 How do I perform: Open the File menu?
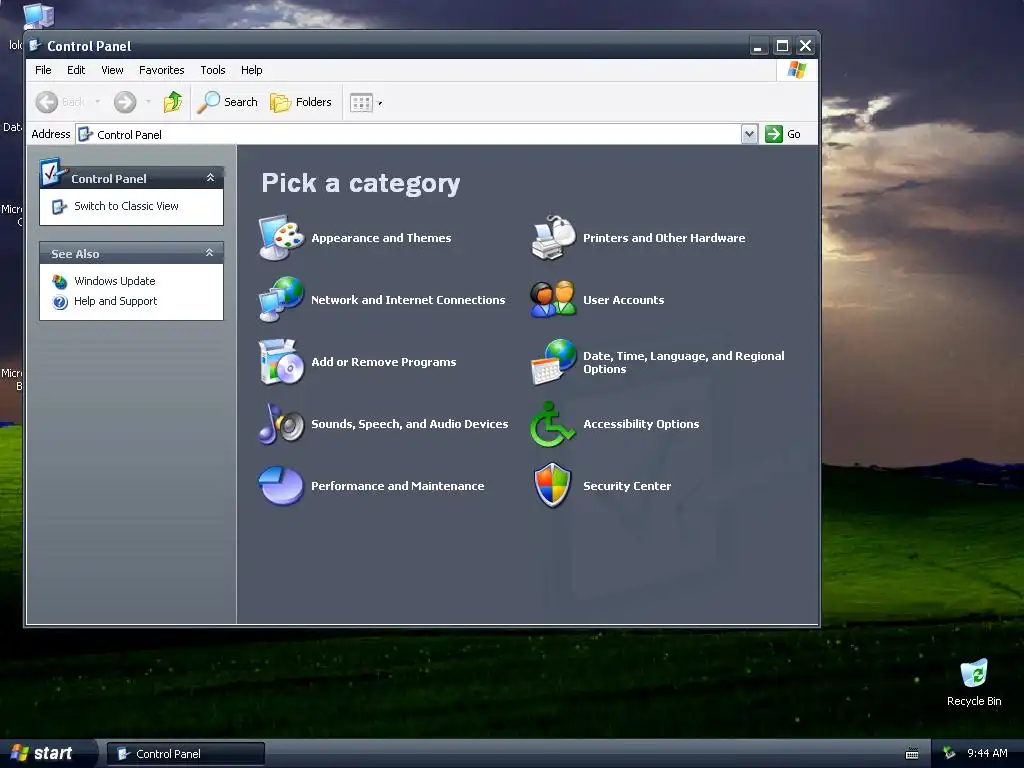[43, 70]
